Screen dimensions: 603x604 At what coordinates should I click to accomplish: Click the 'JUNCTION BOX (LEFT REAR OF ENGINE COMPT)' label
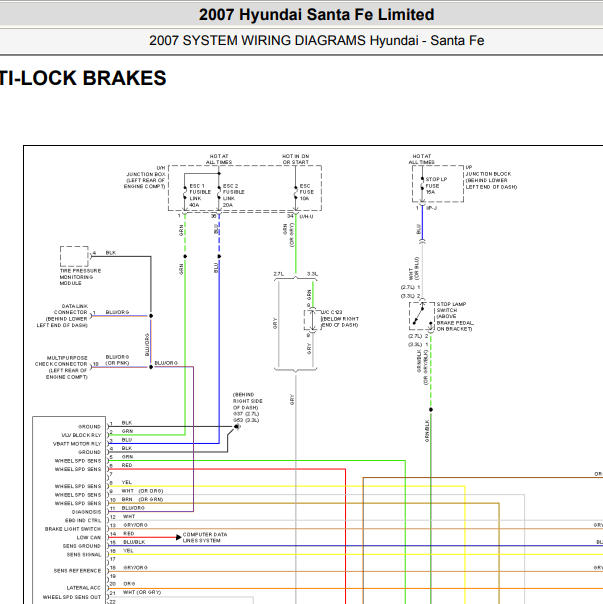tap(144, 180)
